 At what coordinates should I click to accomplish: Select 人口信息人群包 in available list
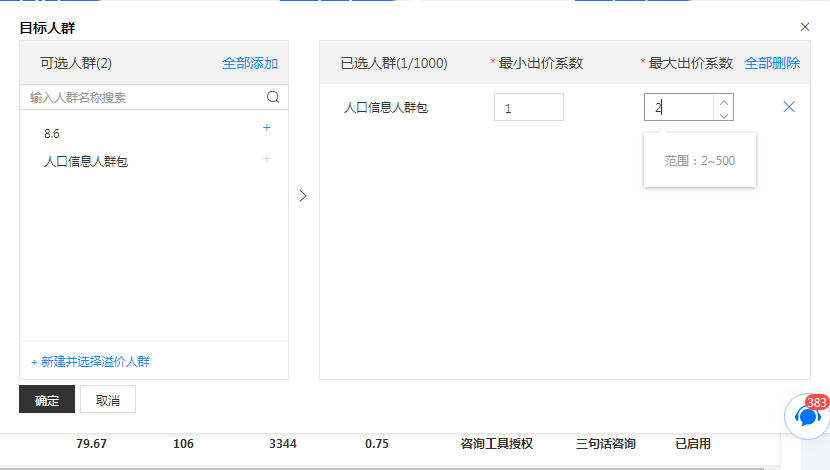pyautogui.click(x=86, y=161)
